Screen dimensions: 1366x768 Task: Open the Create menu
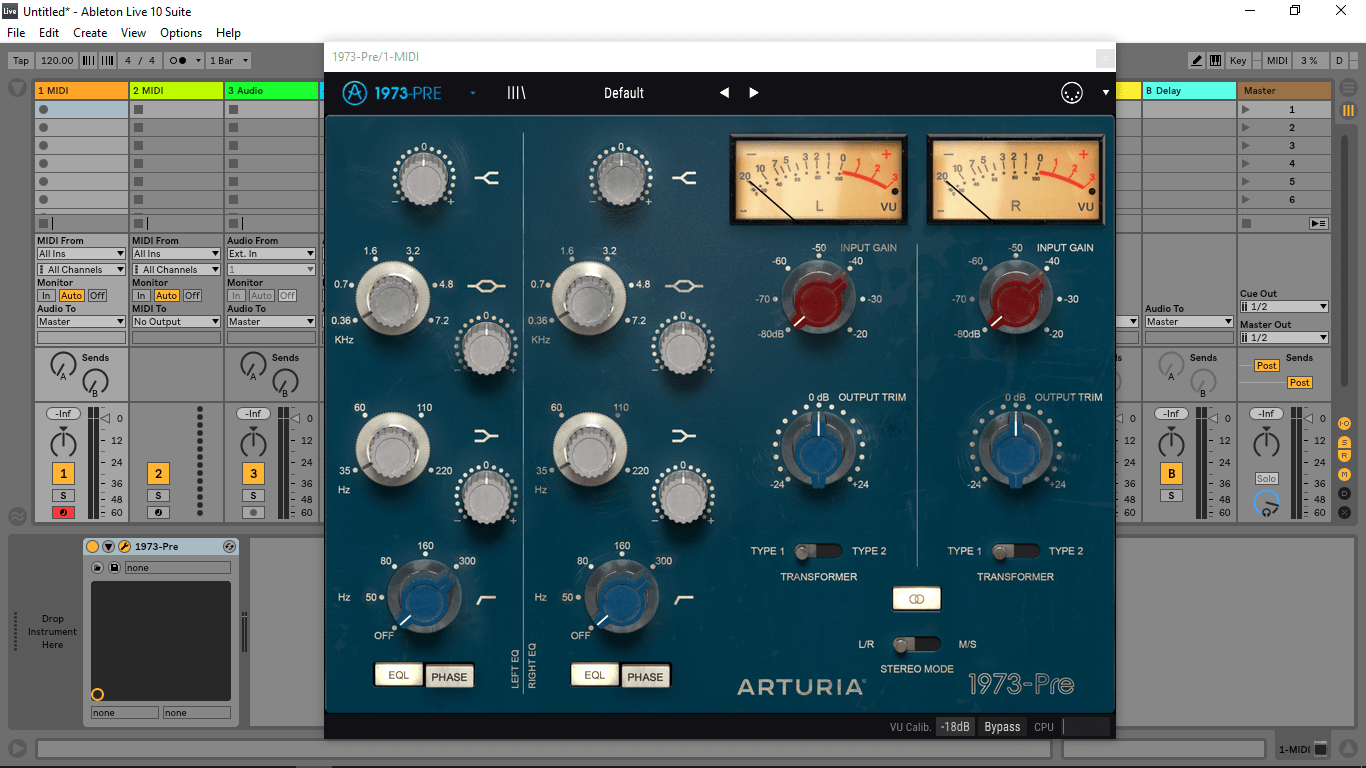(90, 33)
